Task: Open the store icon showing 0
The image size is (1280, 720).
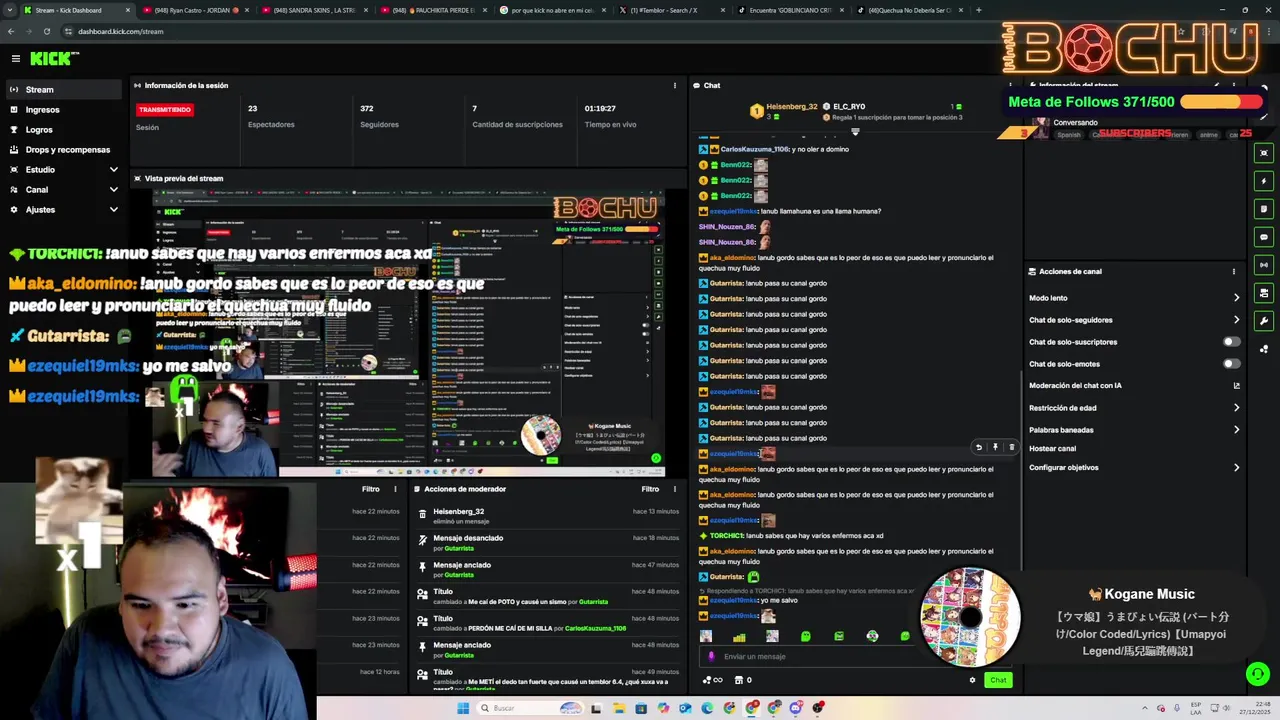Action: pyautogui.click(x=743, y=680)
